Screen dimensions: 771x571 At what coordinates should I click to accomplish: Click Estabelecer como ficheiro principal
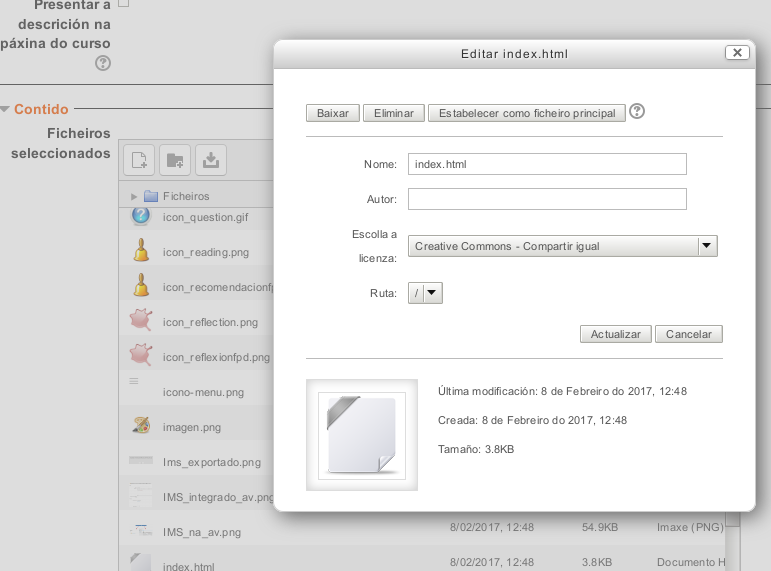(527, 113)
